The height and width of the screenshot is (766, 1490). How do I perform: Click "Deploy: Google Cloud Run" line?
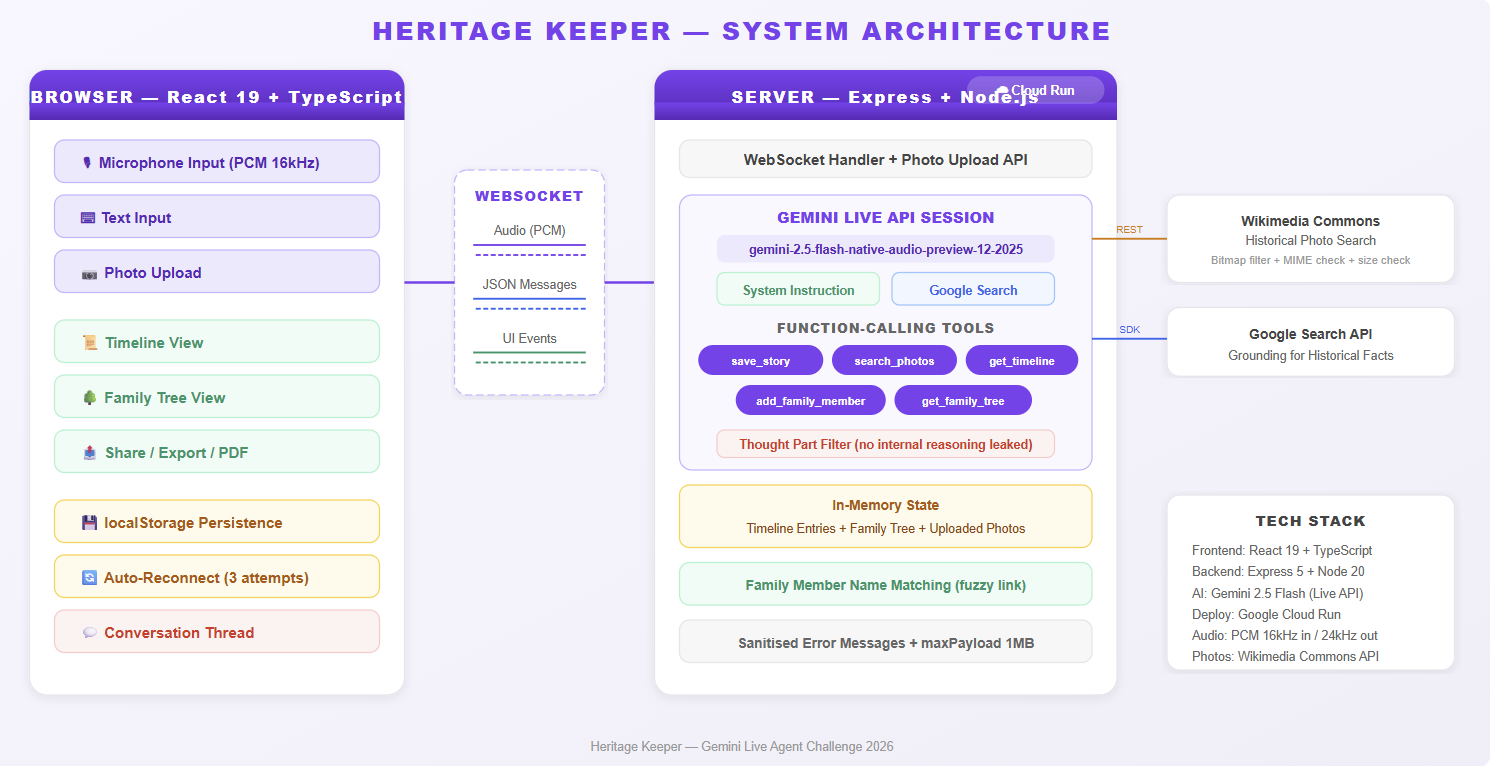[1266, 615]
